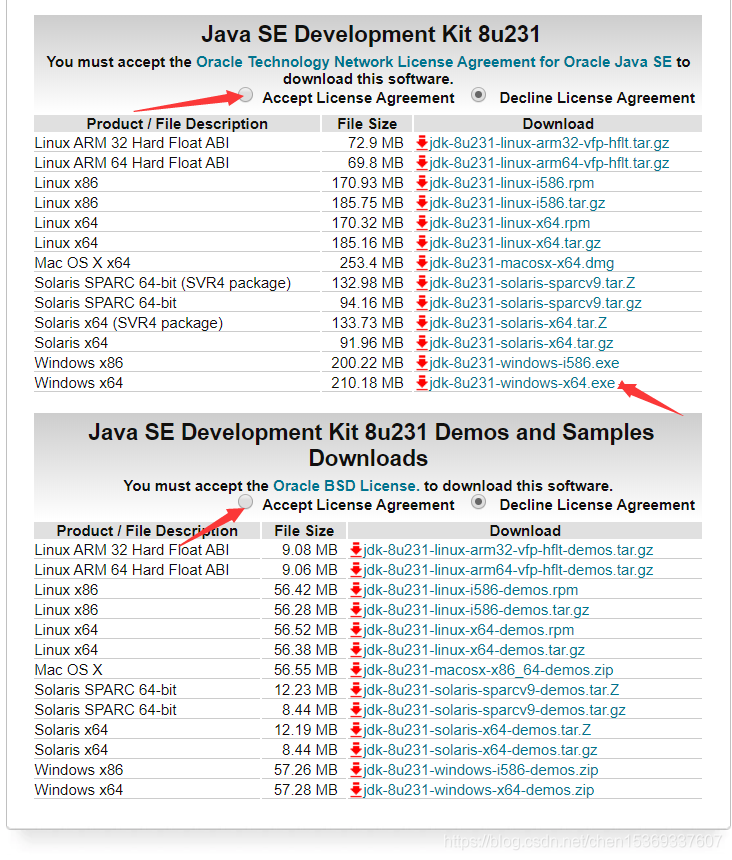Screen dimensions: 732x860
Task: Click download arrow icon beside jdk-8u231-solaris-sparcv9.tar.gz
Action: (422, 303)
